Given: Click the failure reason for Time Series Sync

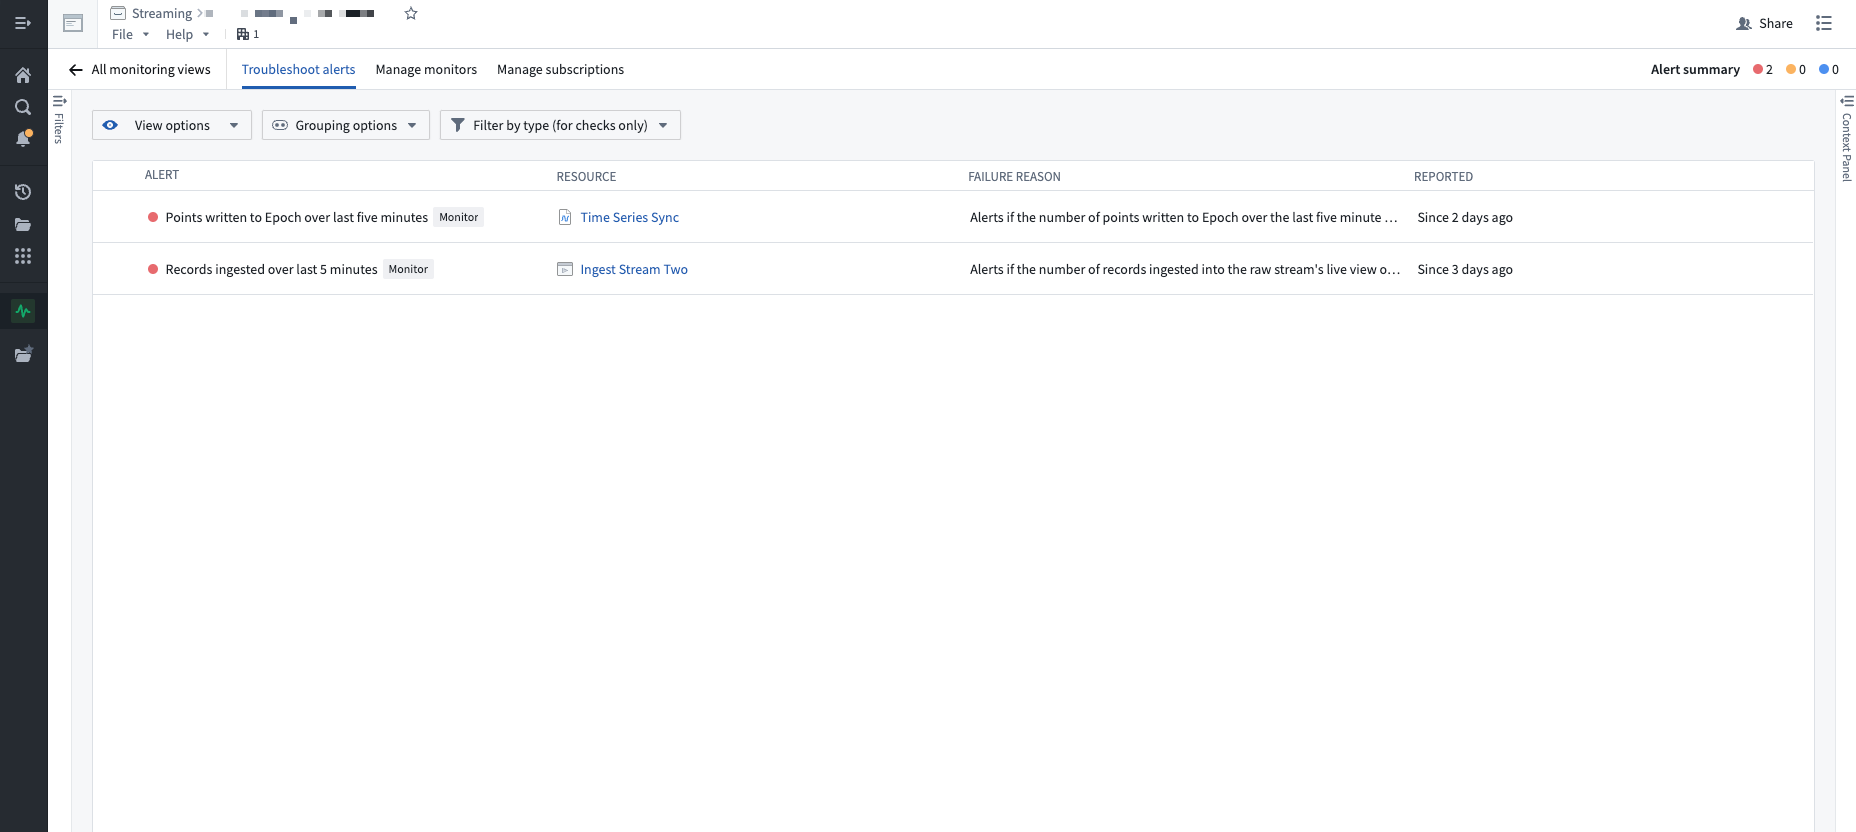Looking at the screenshot, I should [1183, 217].
